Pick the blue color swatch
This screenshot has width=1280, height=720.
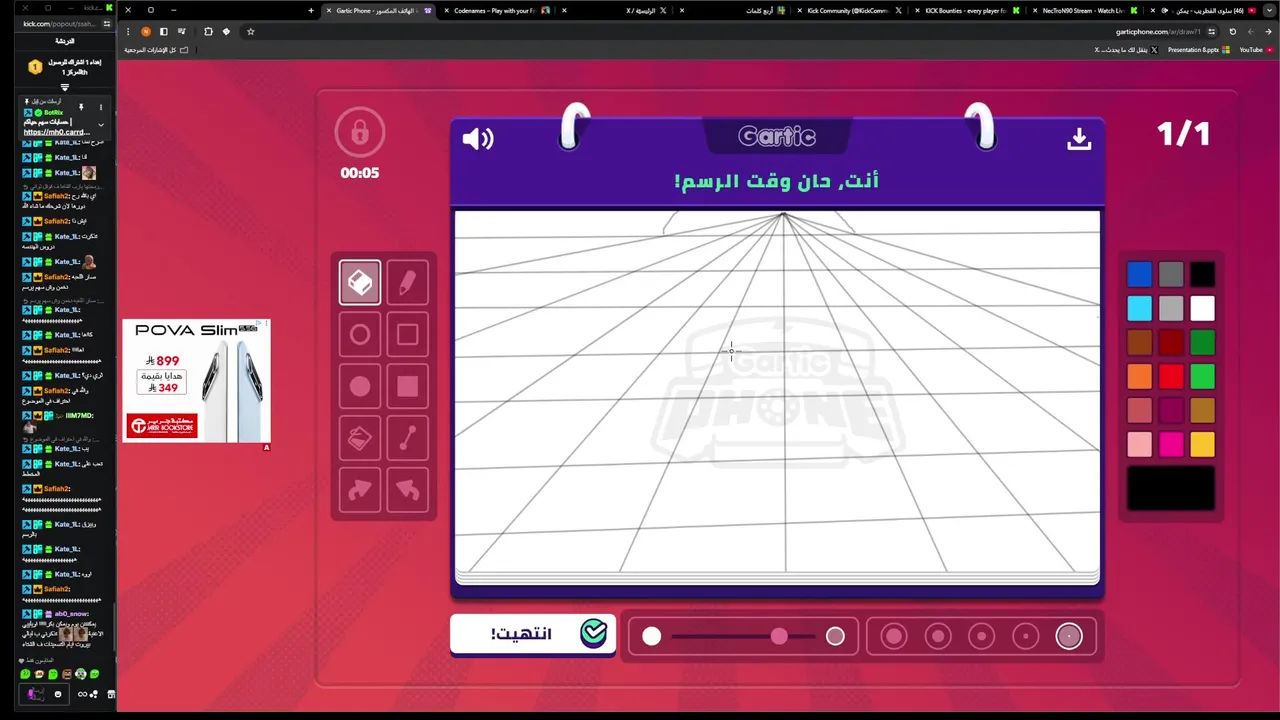(1139, 274)
